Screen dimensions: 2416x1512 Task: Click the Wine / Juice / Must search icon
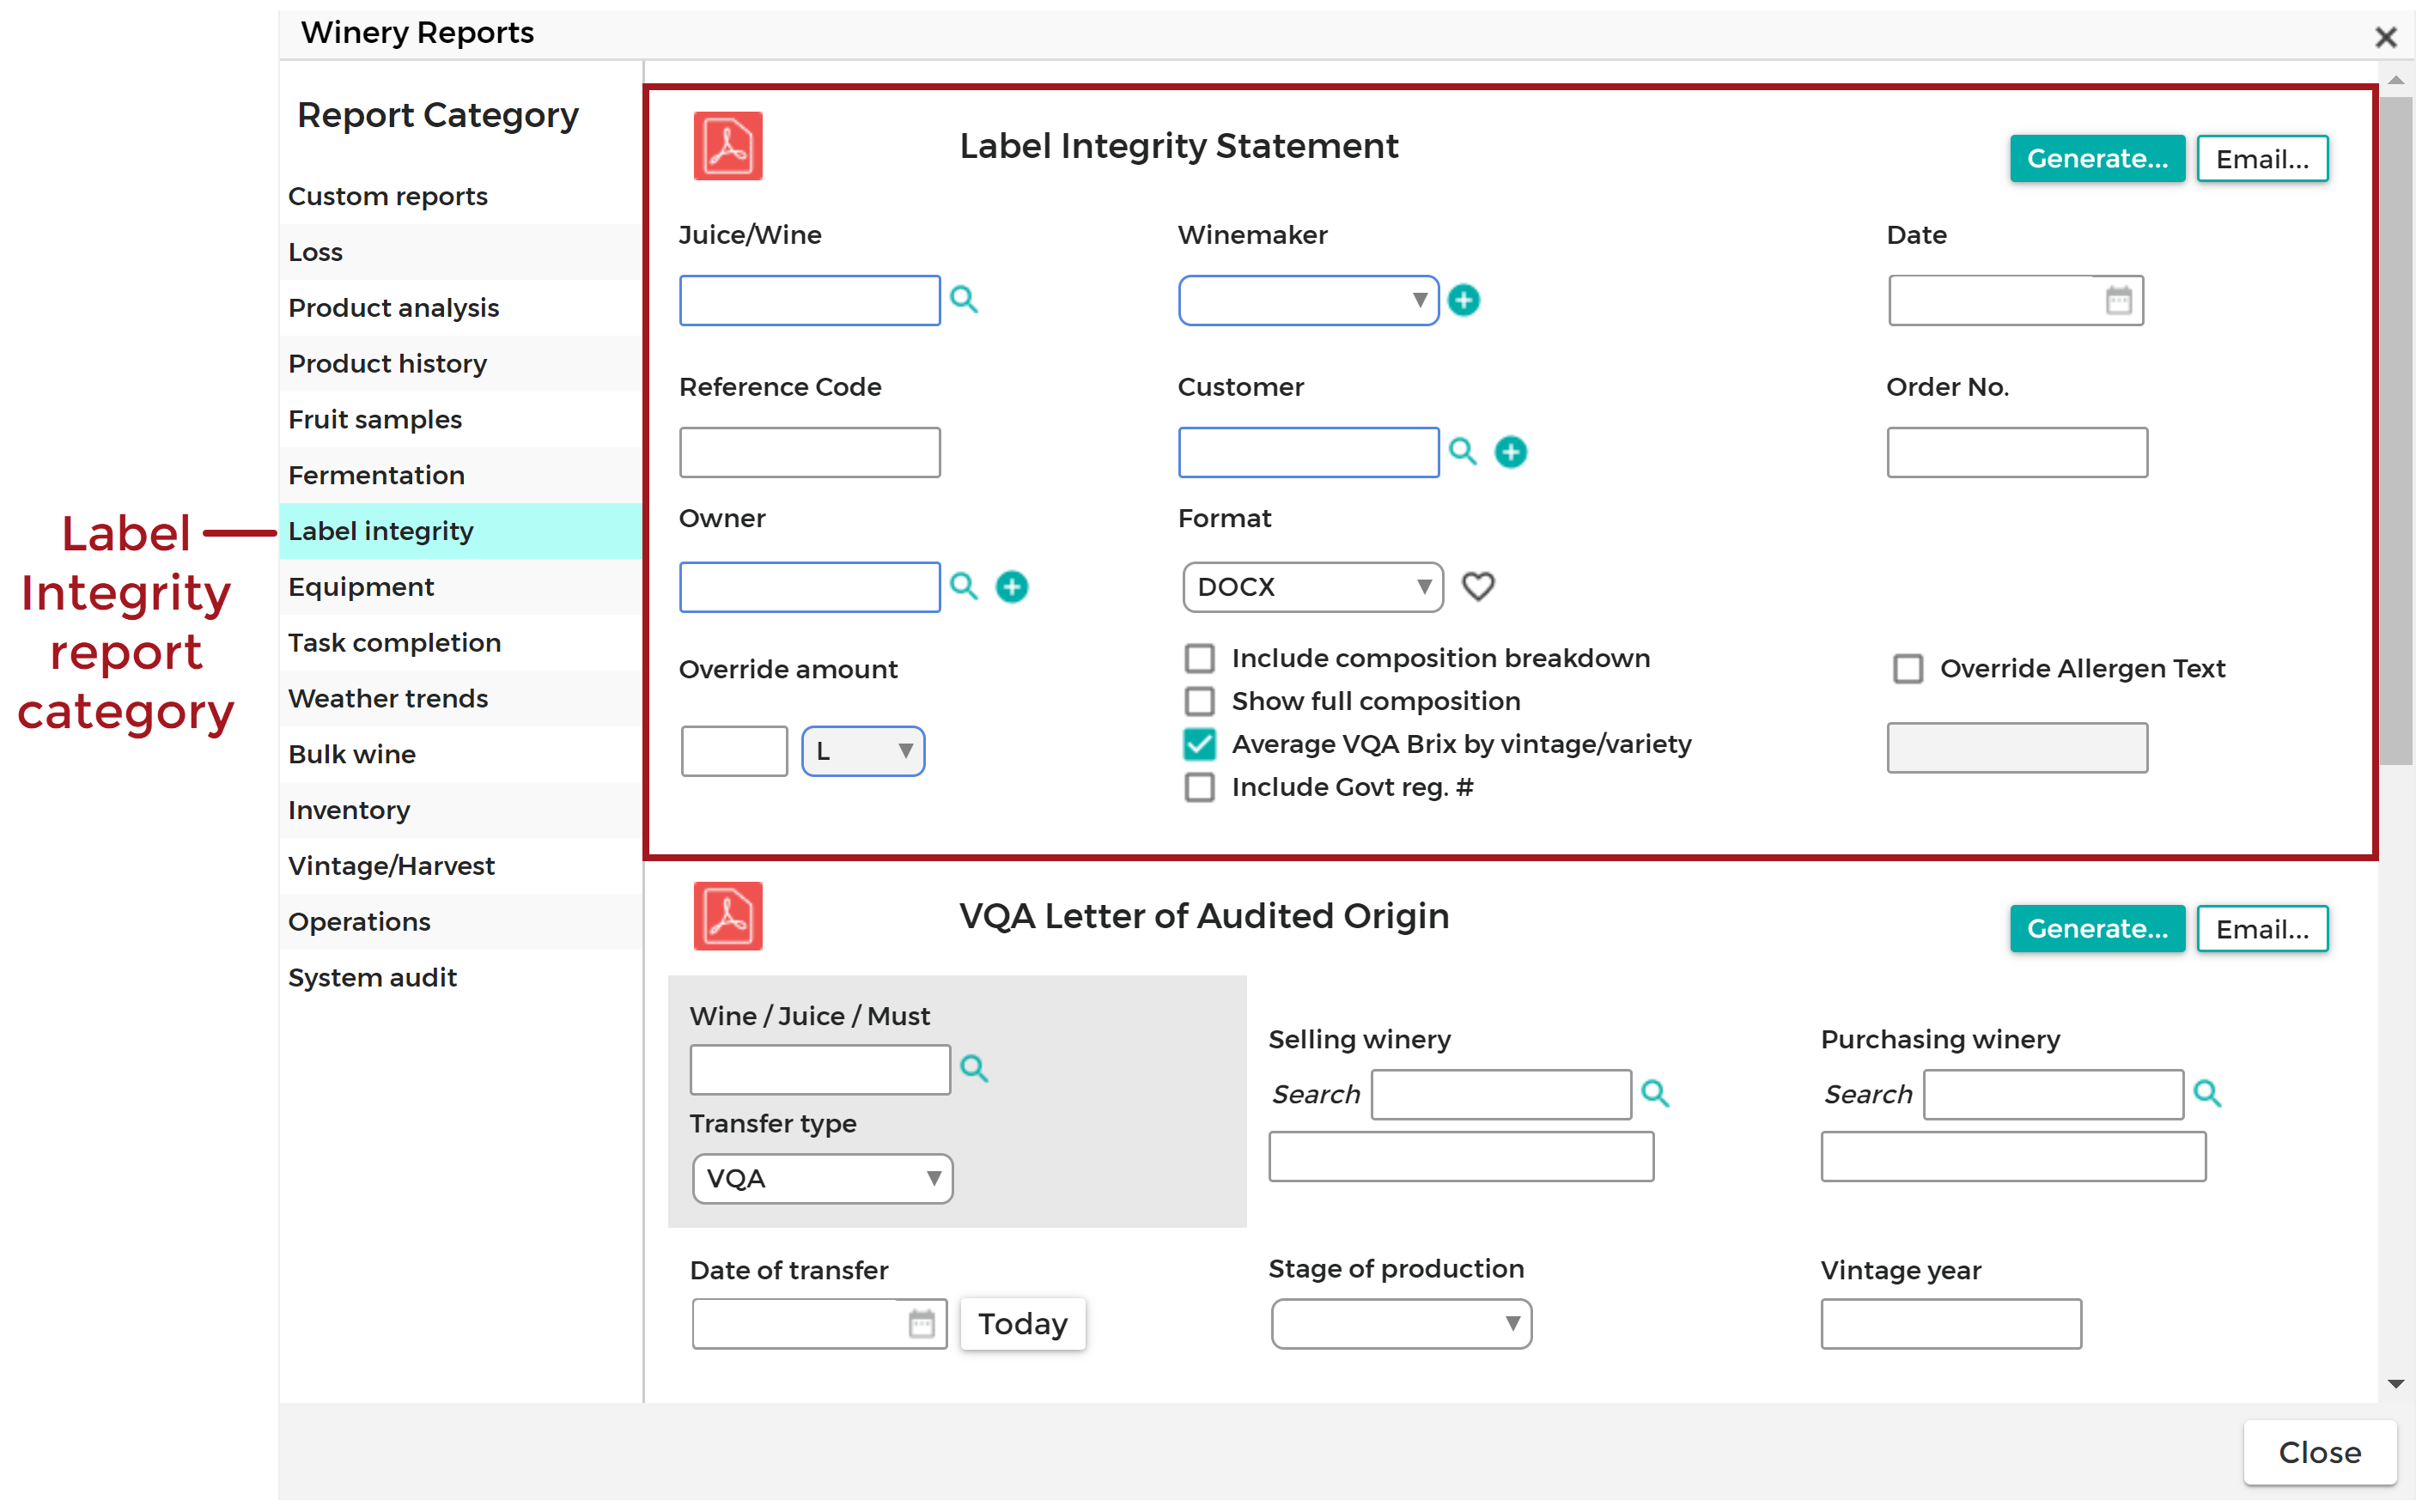(974, 1069)
